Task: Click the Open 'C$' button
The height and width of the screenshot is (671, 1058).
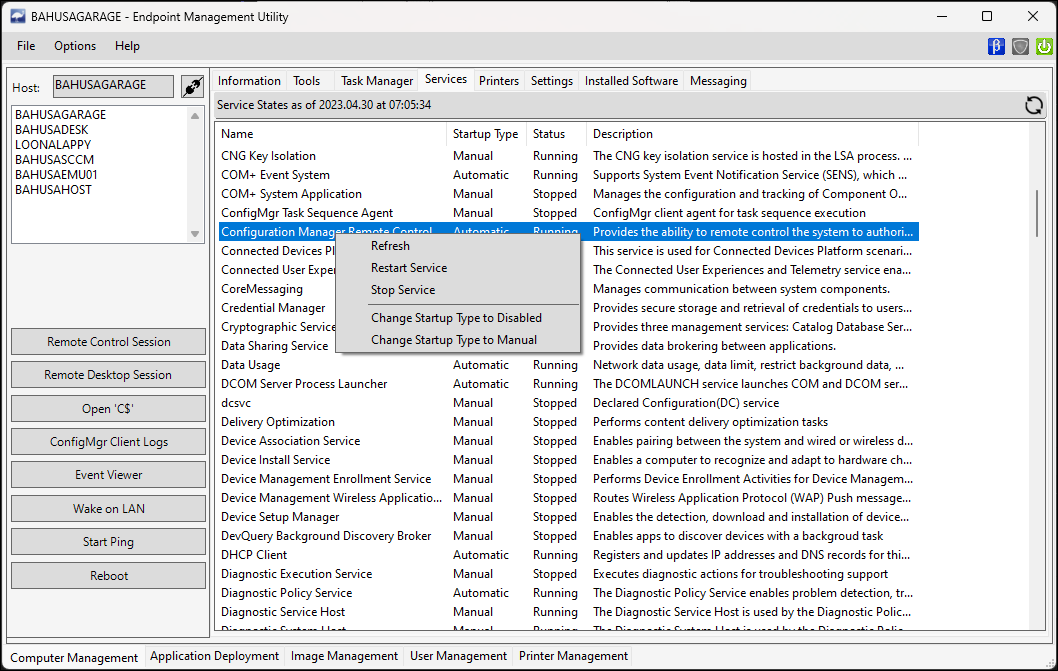Action: click(109, 408)
